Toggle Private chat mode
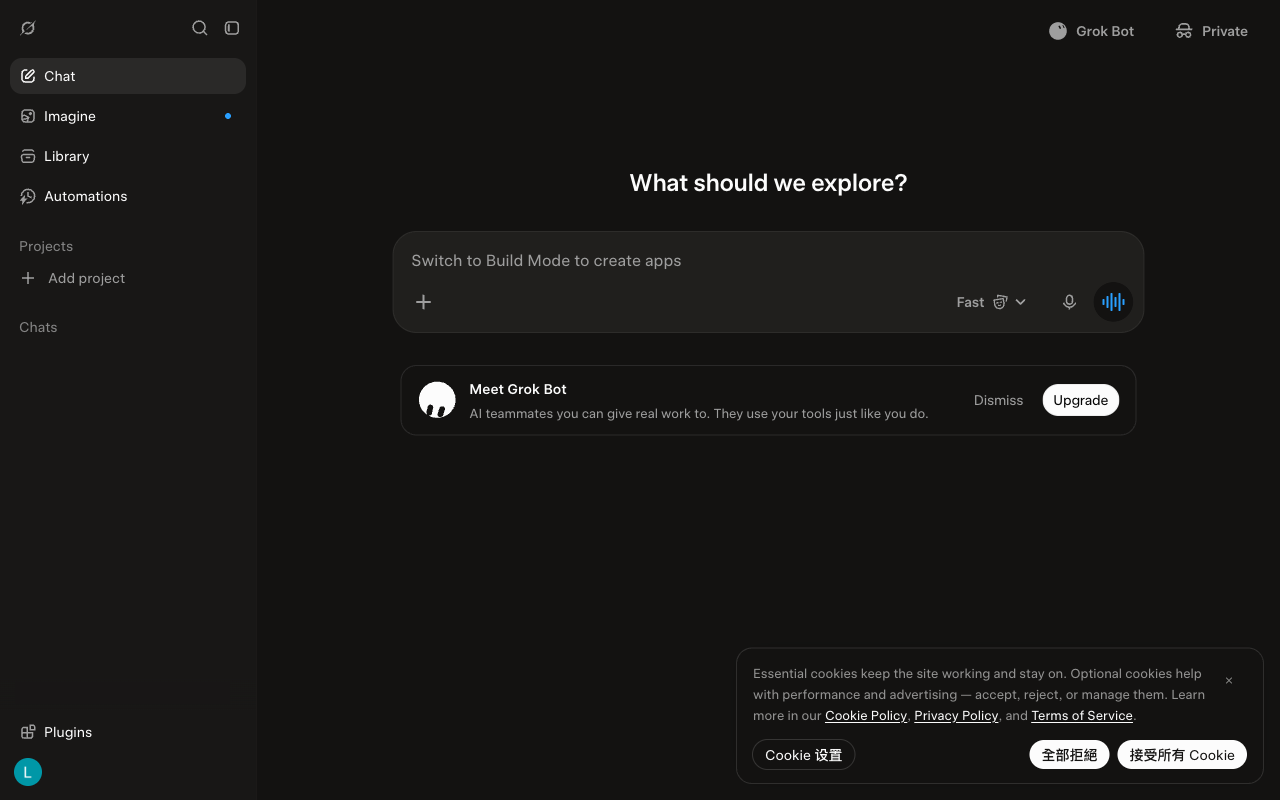 (x=1211, y=31)
